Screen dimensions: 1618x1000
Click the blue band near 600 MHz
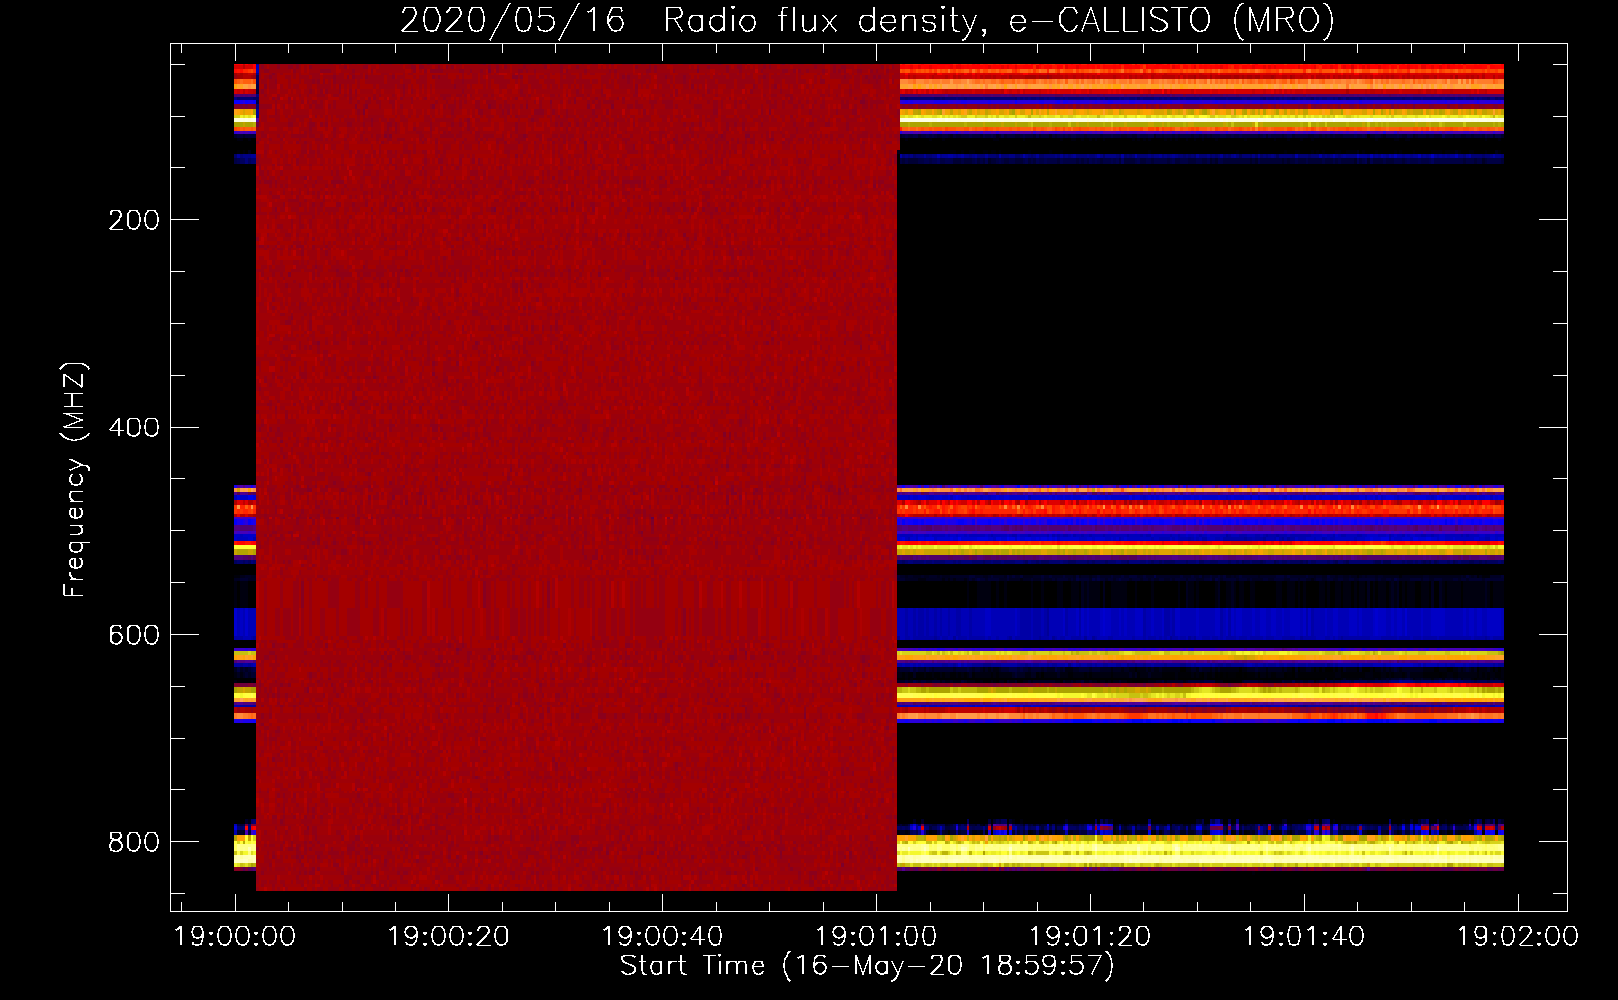coord(1200,624)
